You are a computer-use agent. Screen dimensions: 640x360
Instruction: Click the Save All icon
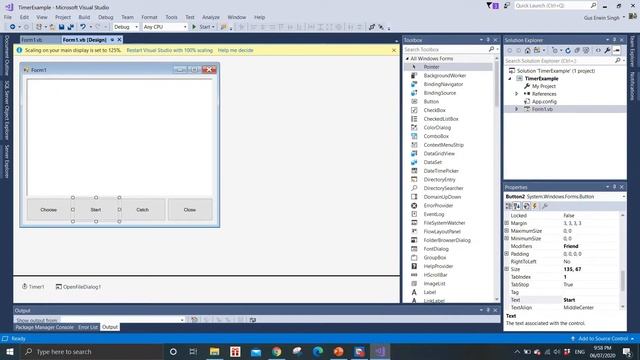[x=71, y=27]
